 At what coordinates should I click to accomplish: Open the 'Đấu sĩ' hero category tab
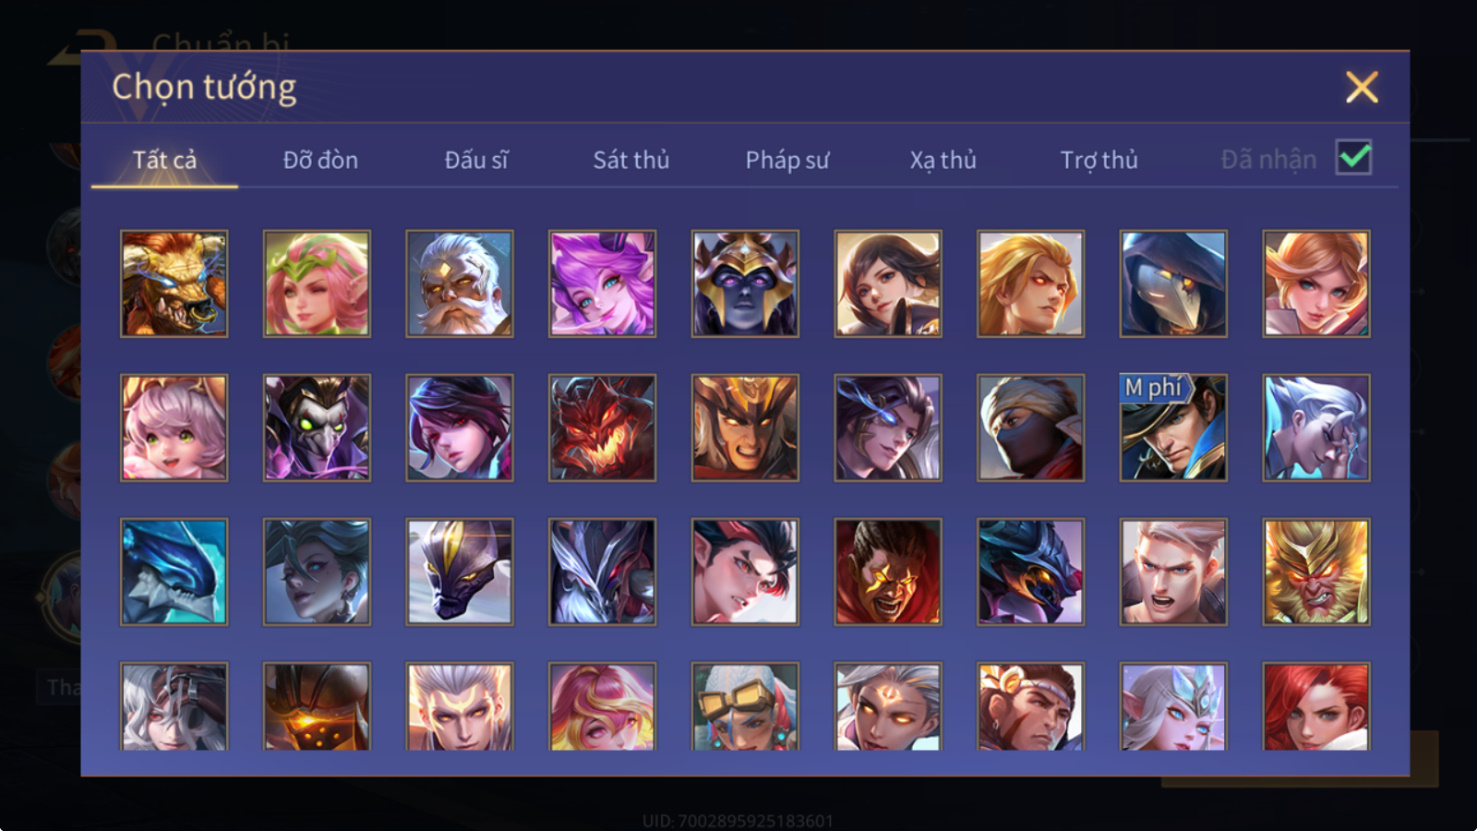coord(476,160)
